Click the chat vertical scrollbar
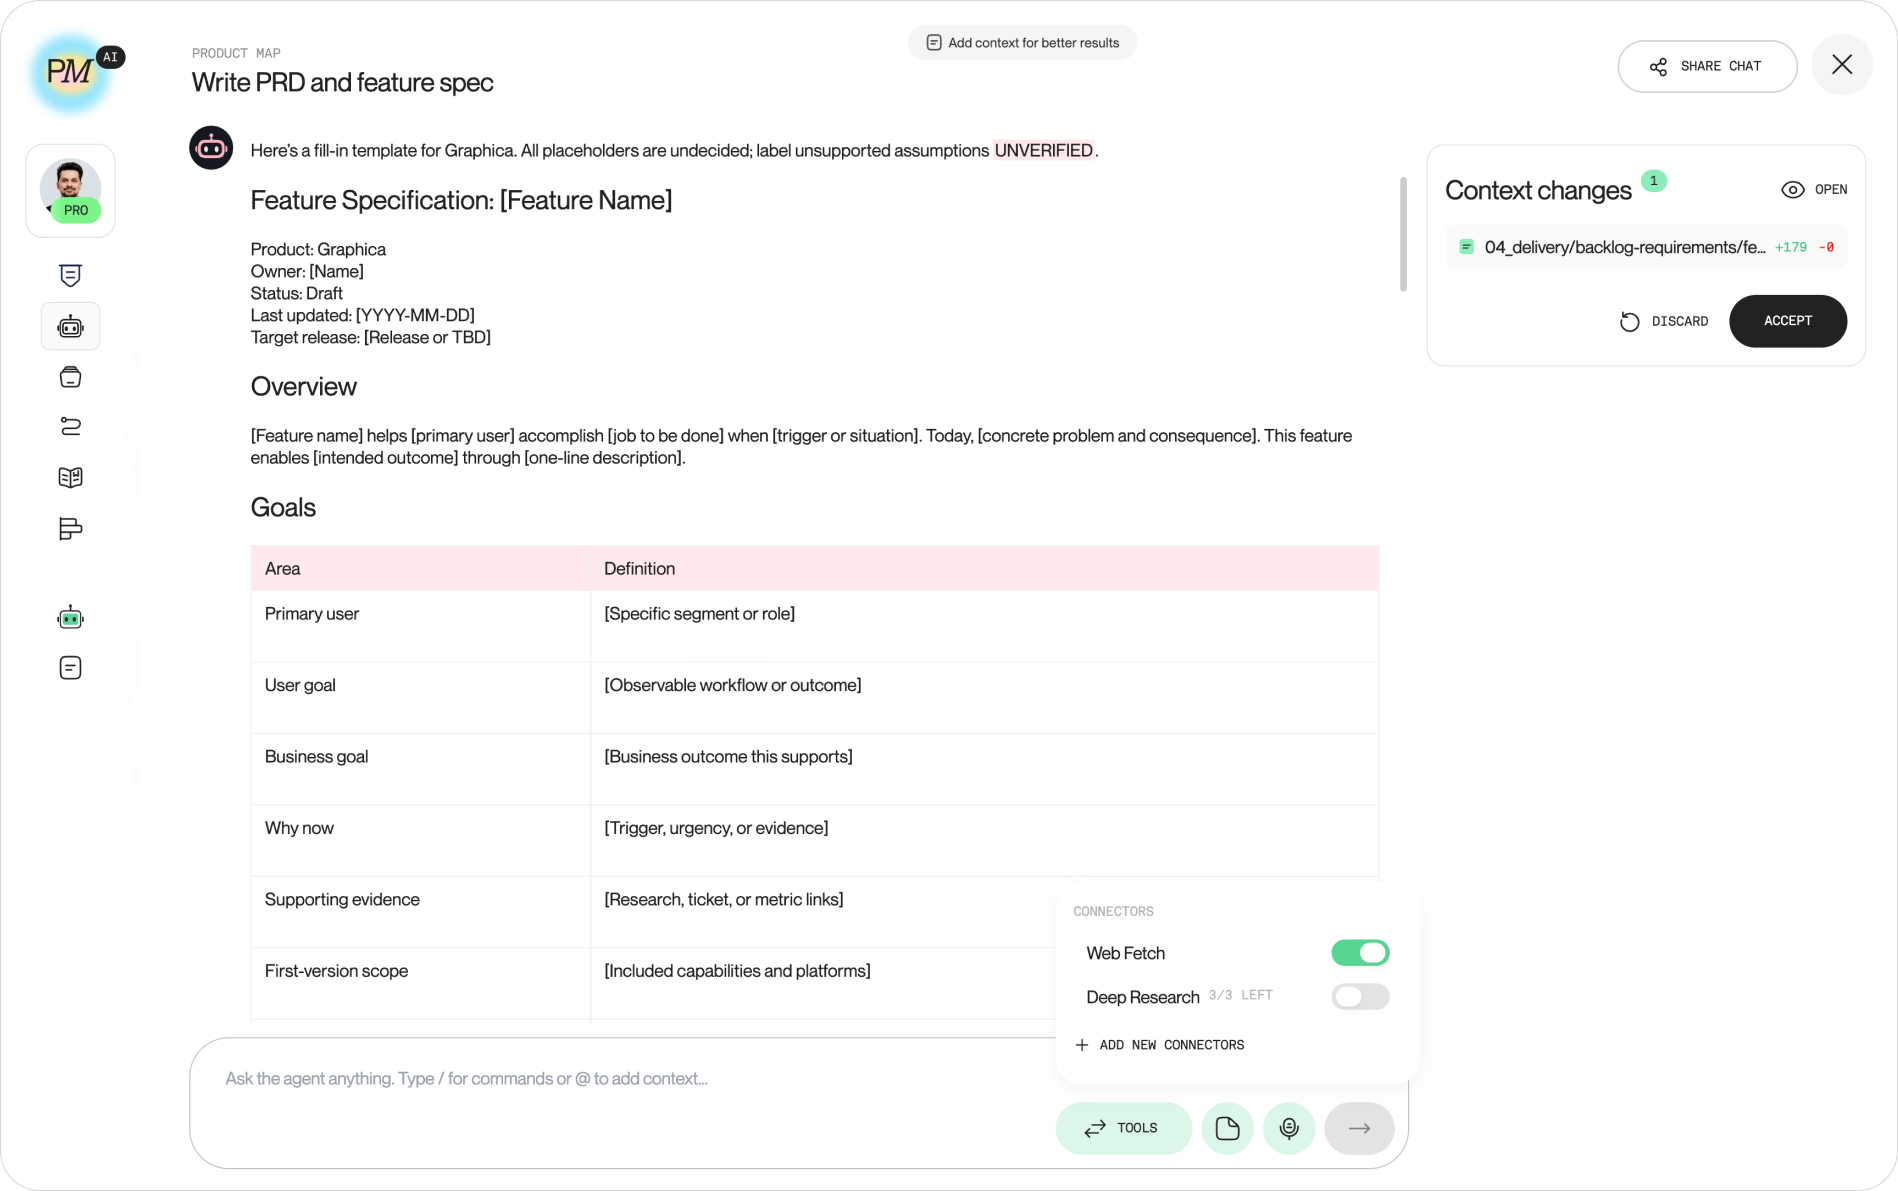1898x1191 pixels. (x=1403, y=234)
